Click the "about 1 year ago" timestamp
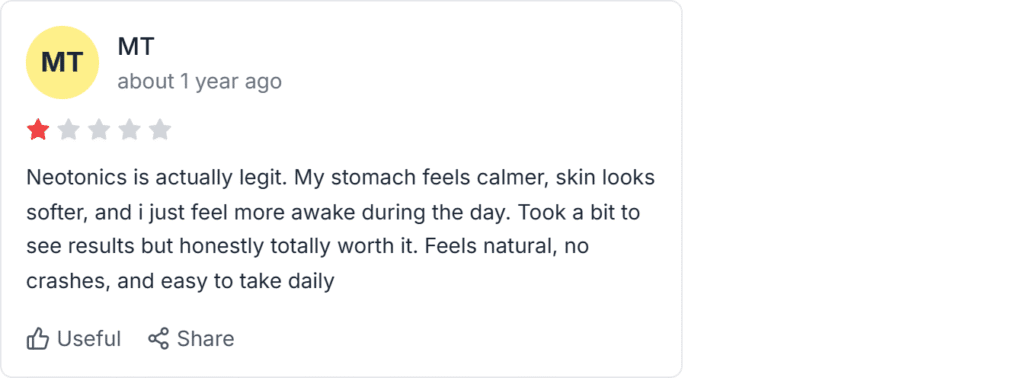This screenshot has width=1024, height=378. tap(200, 82)
